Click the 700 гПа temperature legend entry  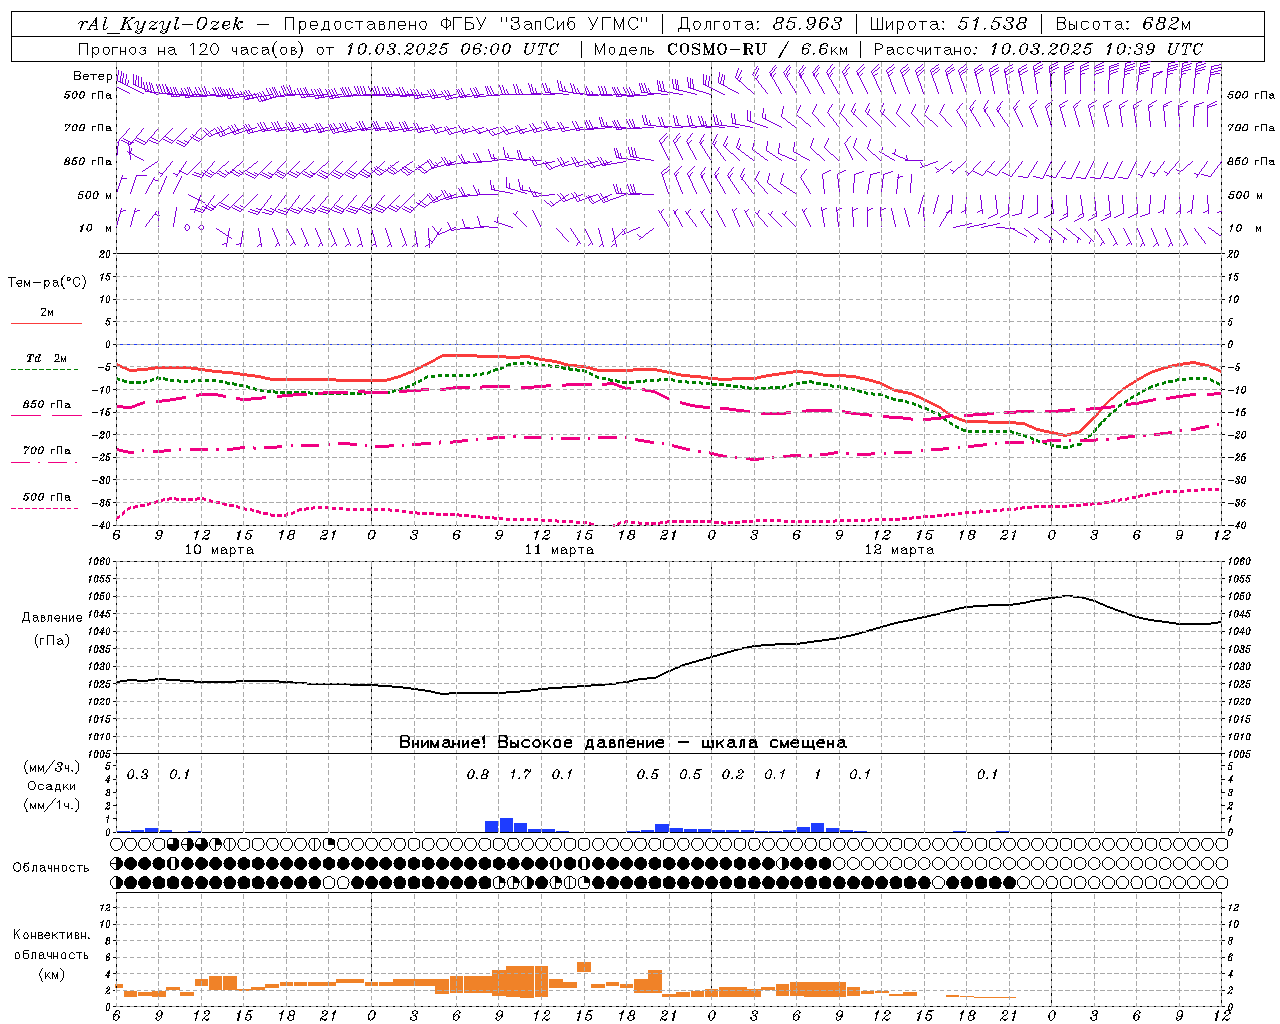[46, 451]
